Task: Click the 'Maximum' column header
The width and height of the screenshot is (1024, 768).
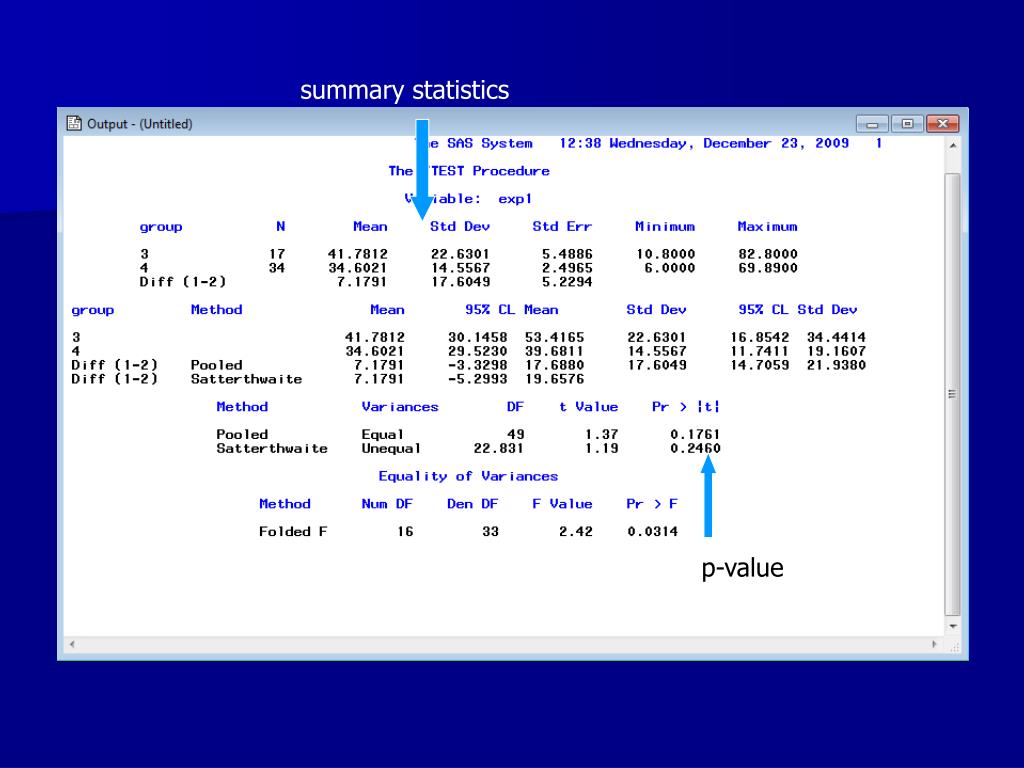Action: point(767,227)
